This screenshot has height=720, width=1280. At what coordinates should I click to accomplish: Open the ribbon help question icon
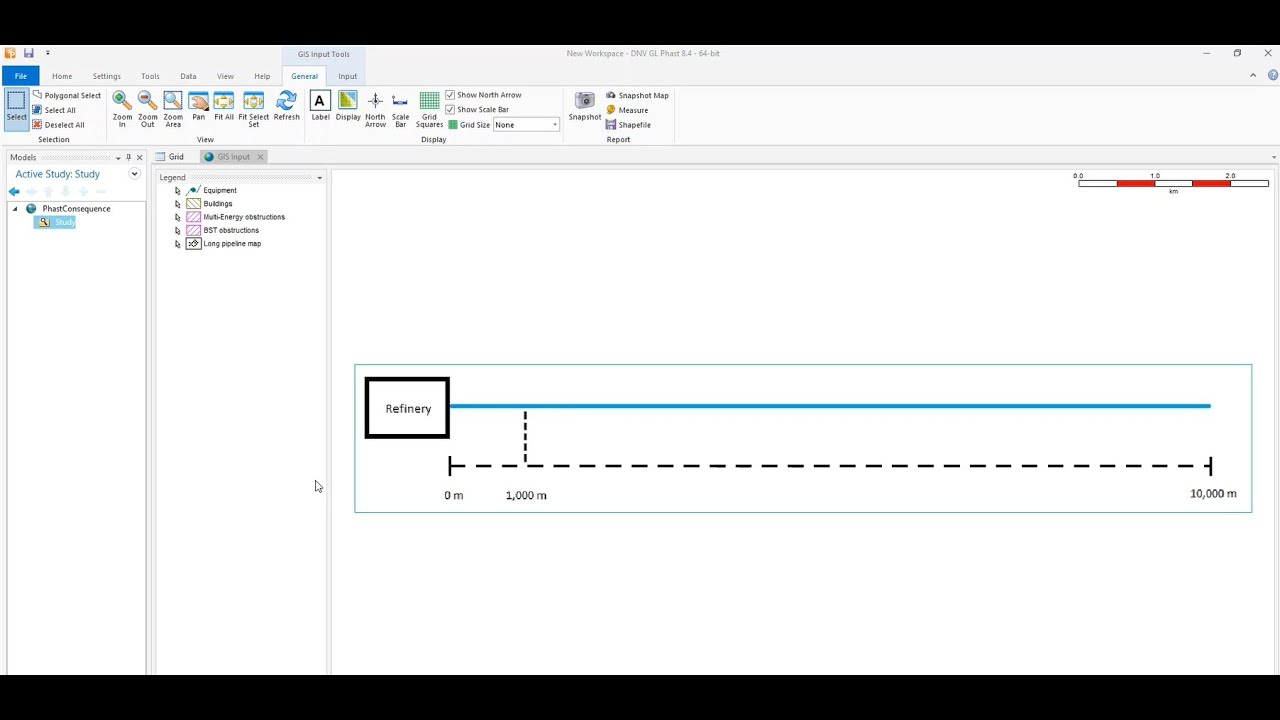[x=1273, y=75]
